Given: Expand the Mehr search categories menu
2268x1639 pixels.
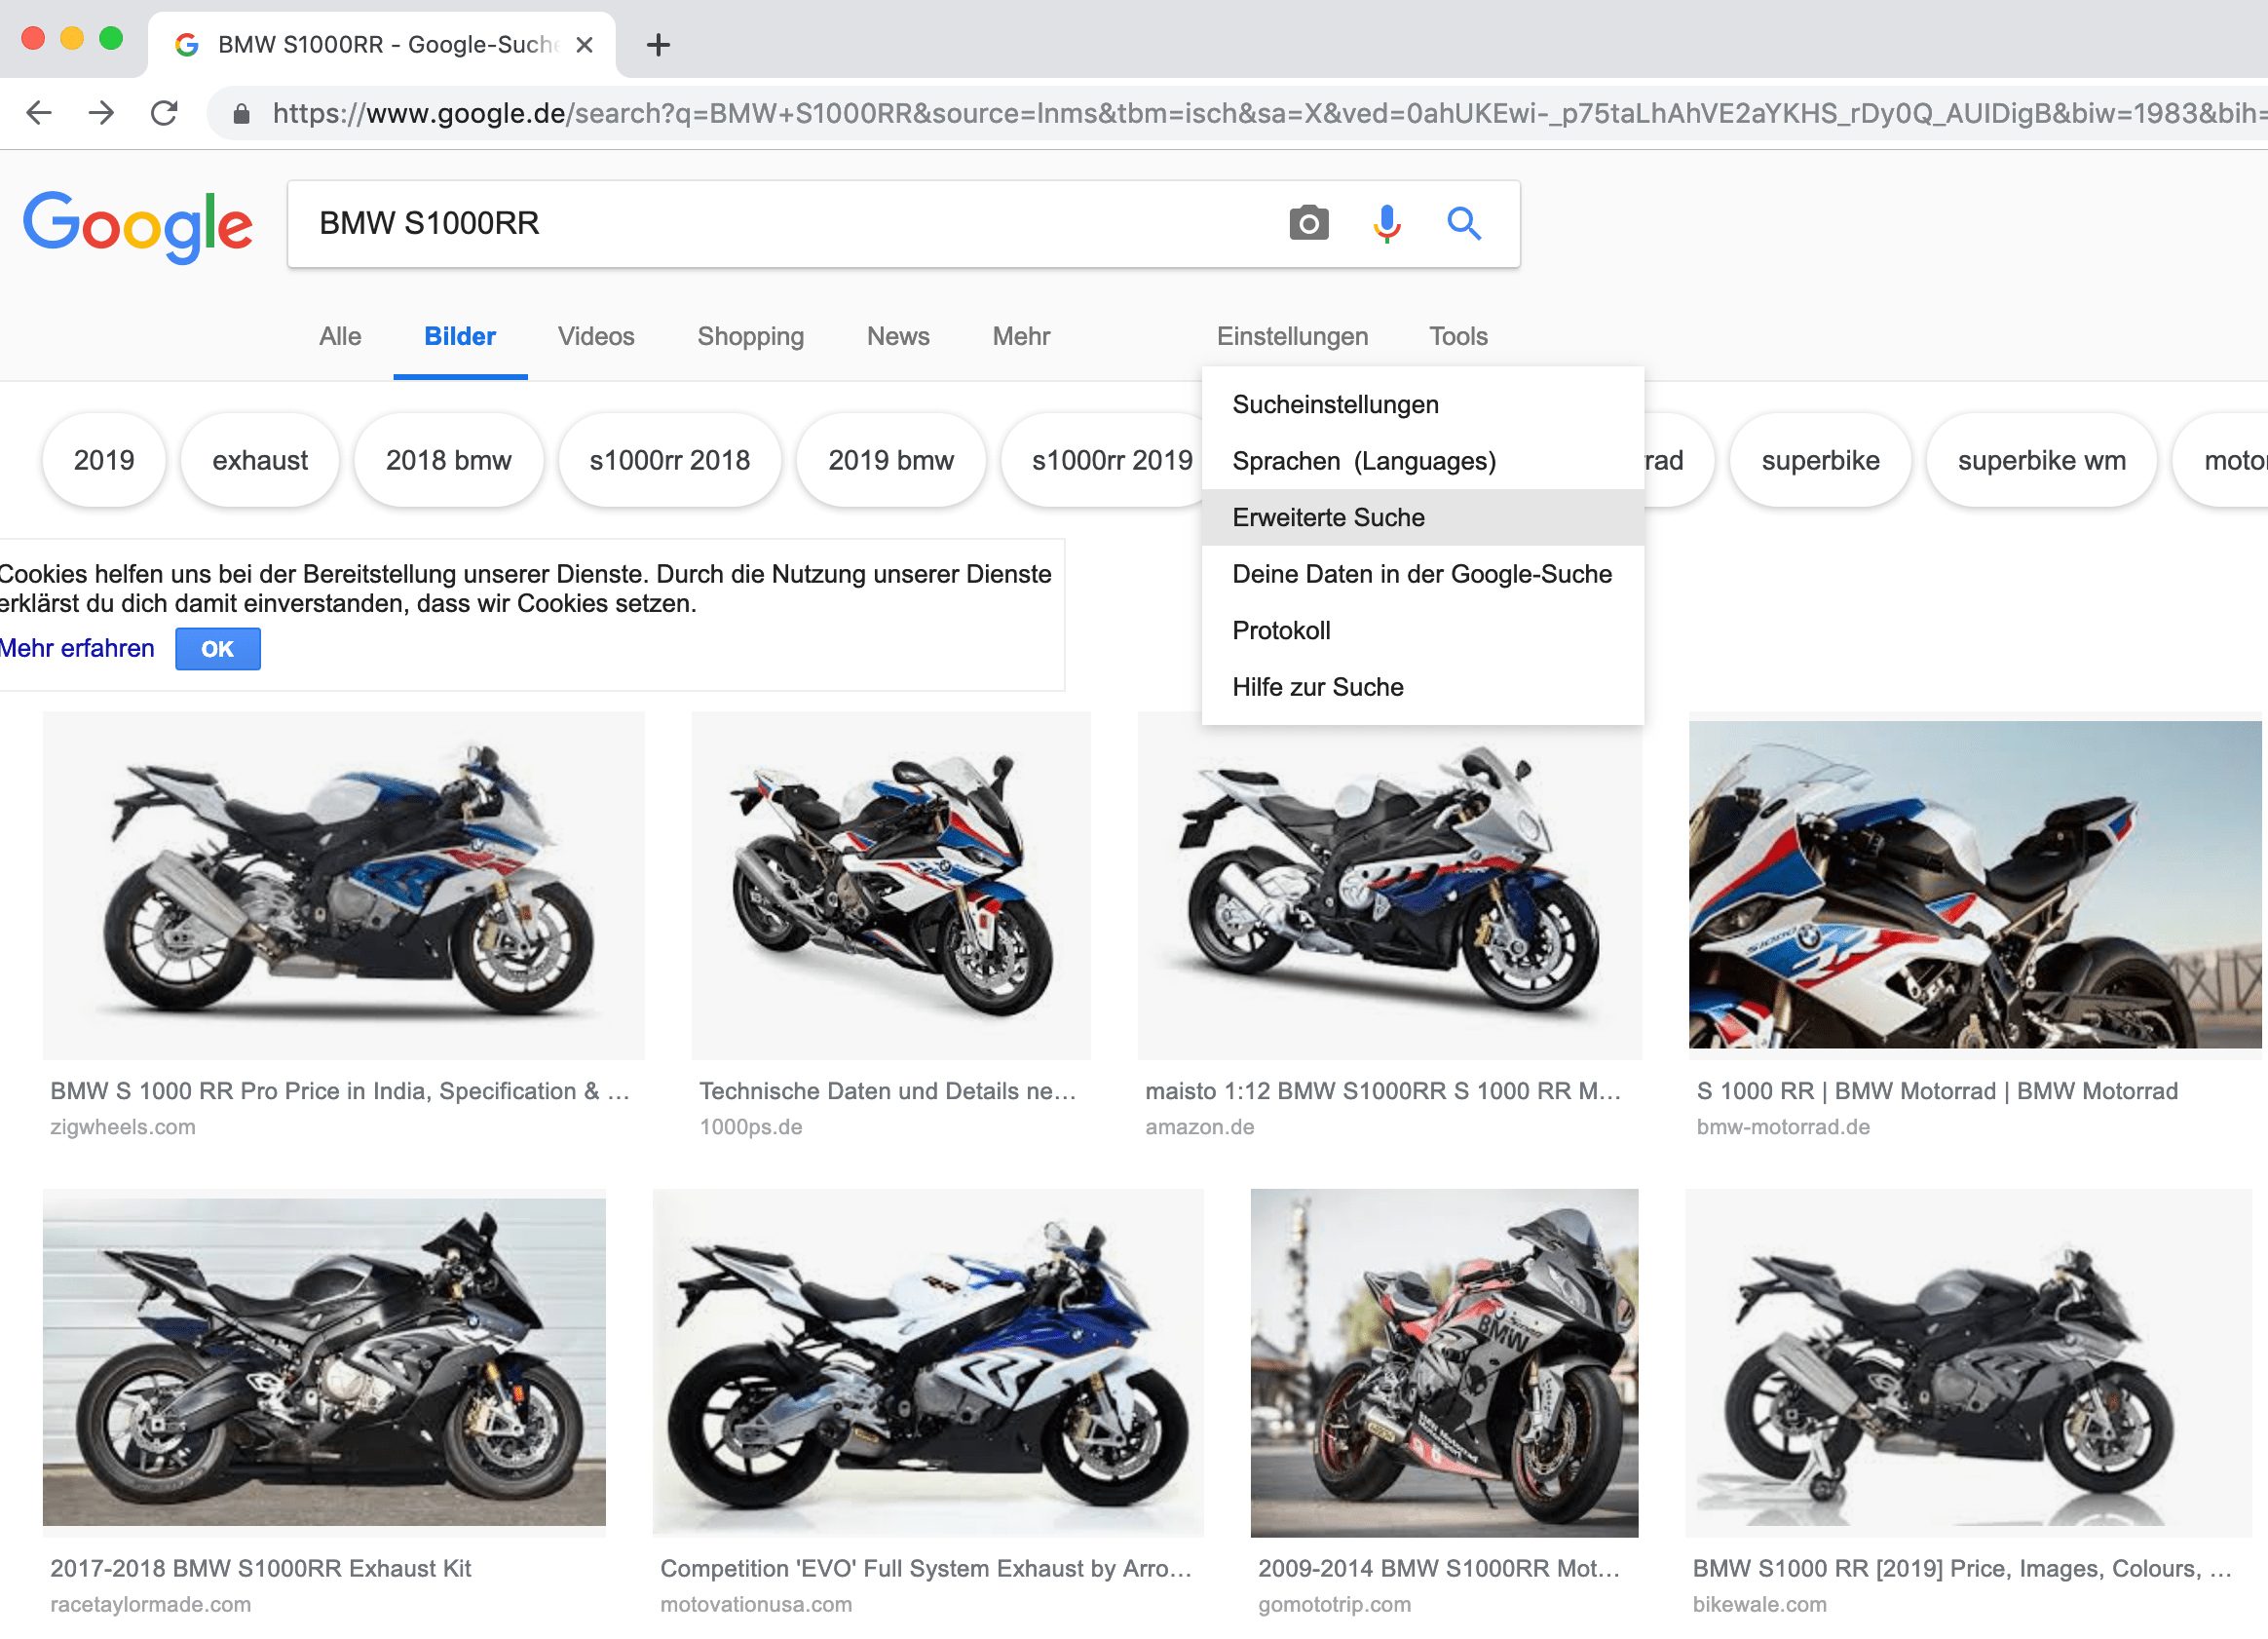Looking at the screenshot, I should point(1020,336).
